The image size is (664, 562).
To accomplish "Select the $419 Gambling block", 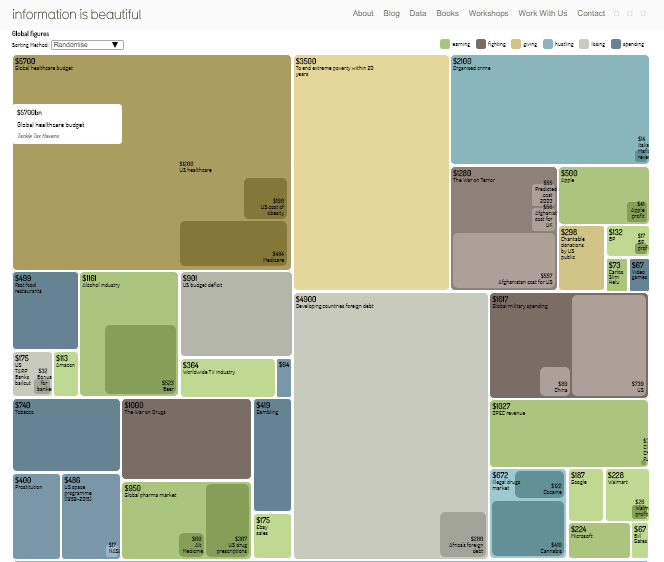I will point(272,455).
